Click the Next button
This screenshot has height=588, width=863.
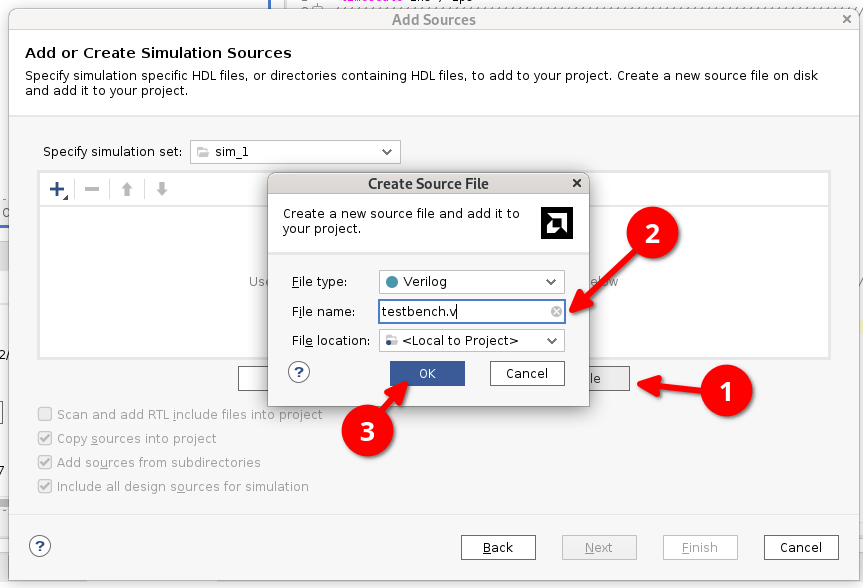tap(599, 547)
